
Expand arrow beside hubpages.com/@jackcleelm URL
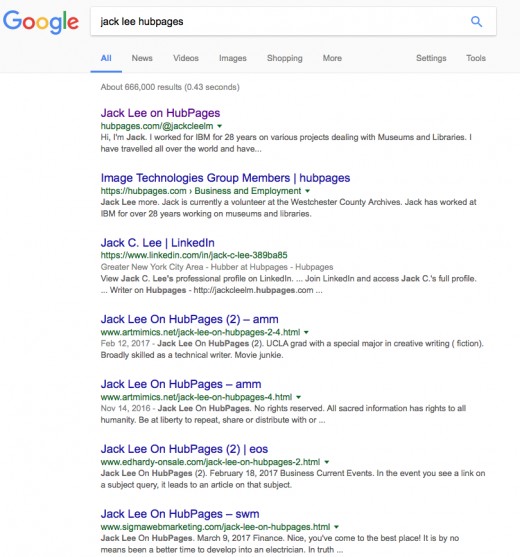[220, 126]
